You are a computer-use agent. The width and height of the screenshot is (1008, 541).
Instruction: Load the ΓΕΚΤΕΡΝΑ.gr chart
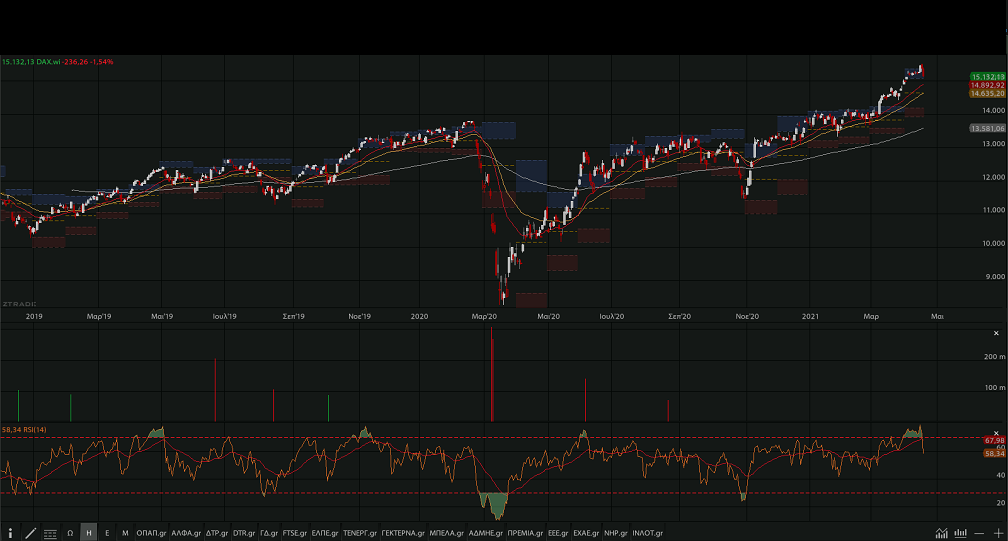pyautogui.click(x=403, y=533)
